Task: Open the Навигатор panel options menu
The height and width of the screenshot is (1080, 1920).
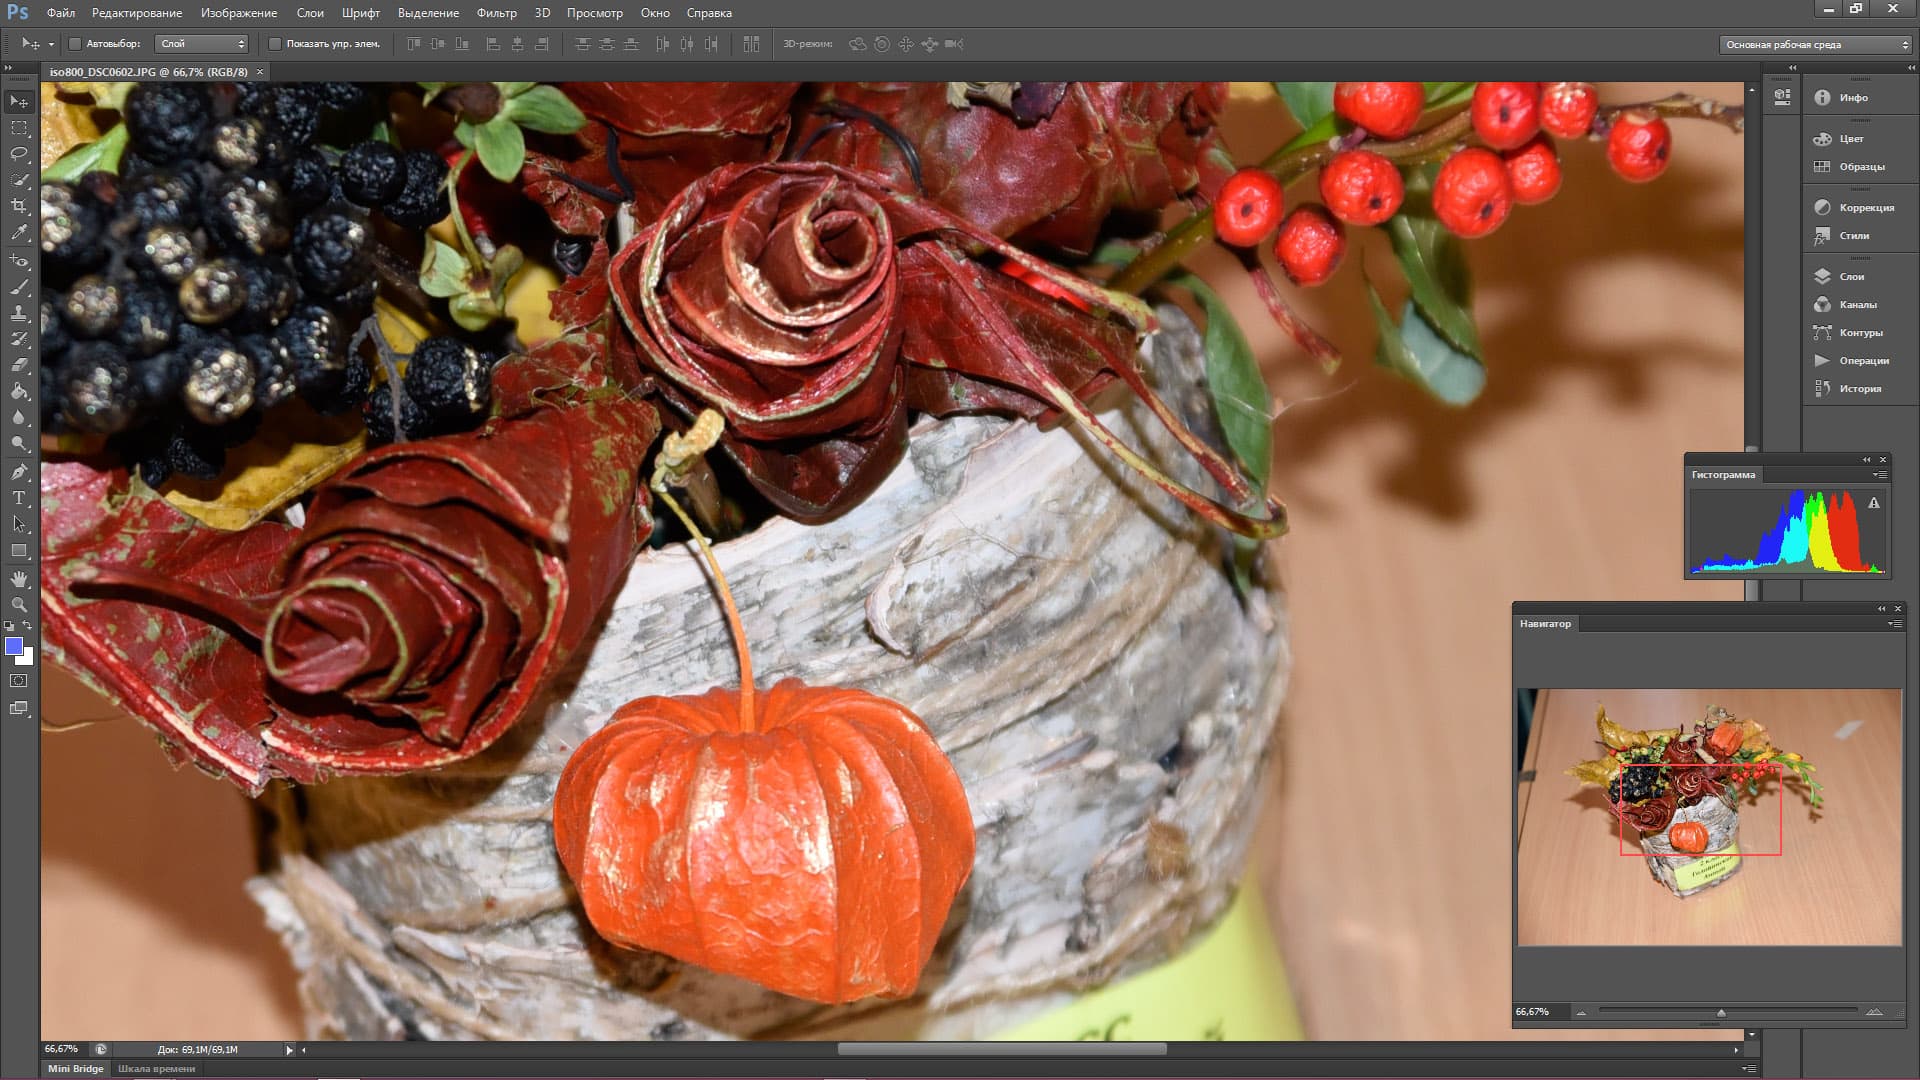Action: 1894,624
